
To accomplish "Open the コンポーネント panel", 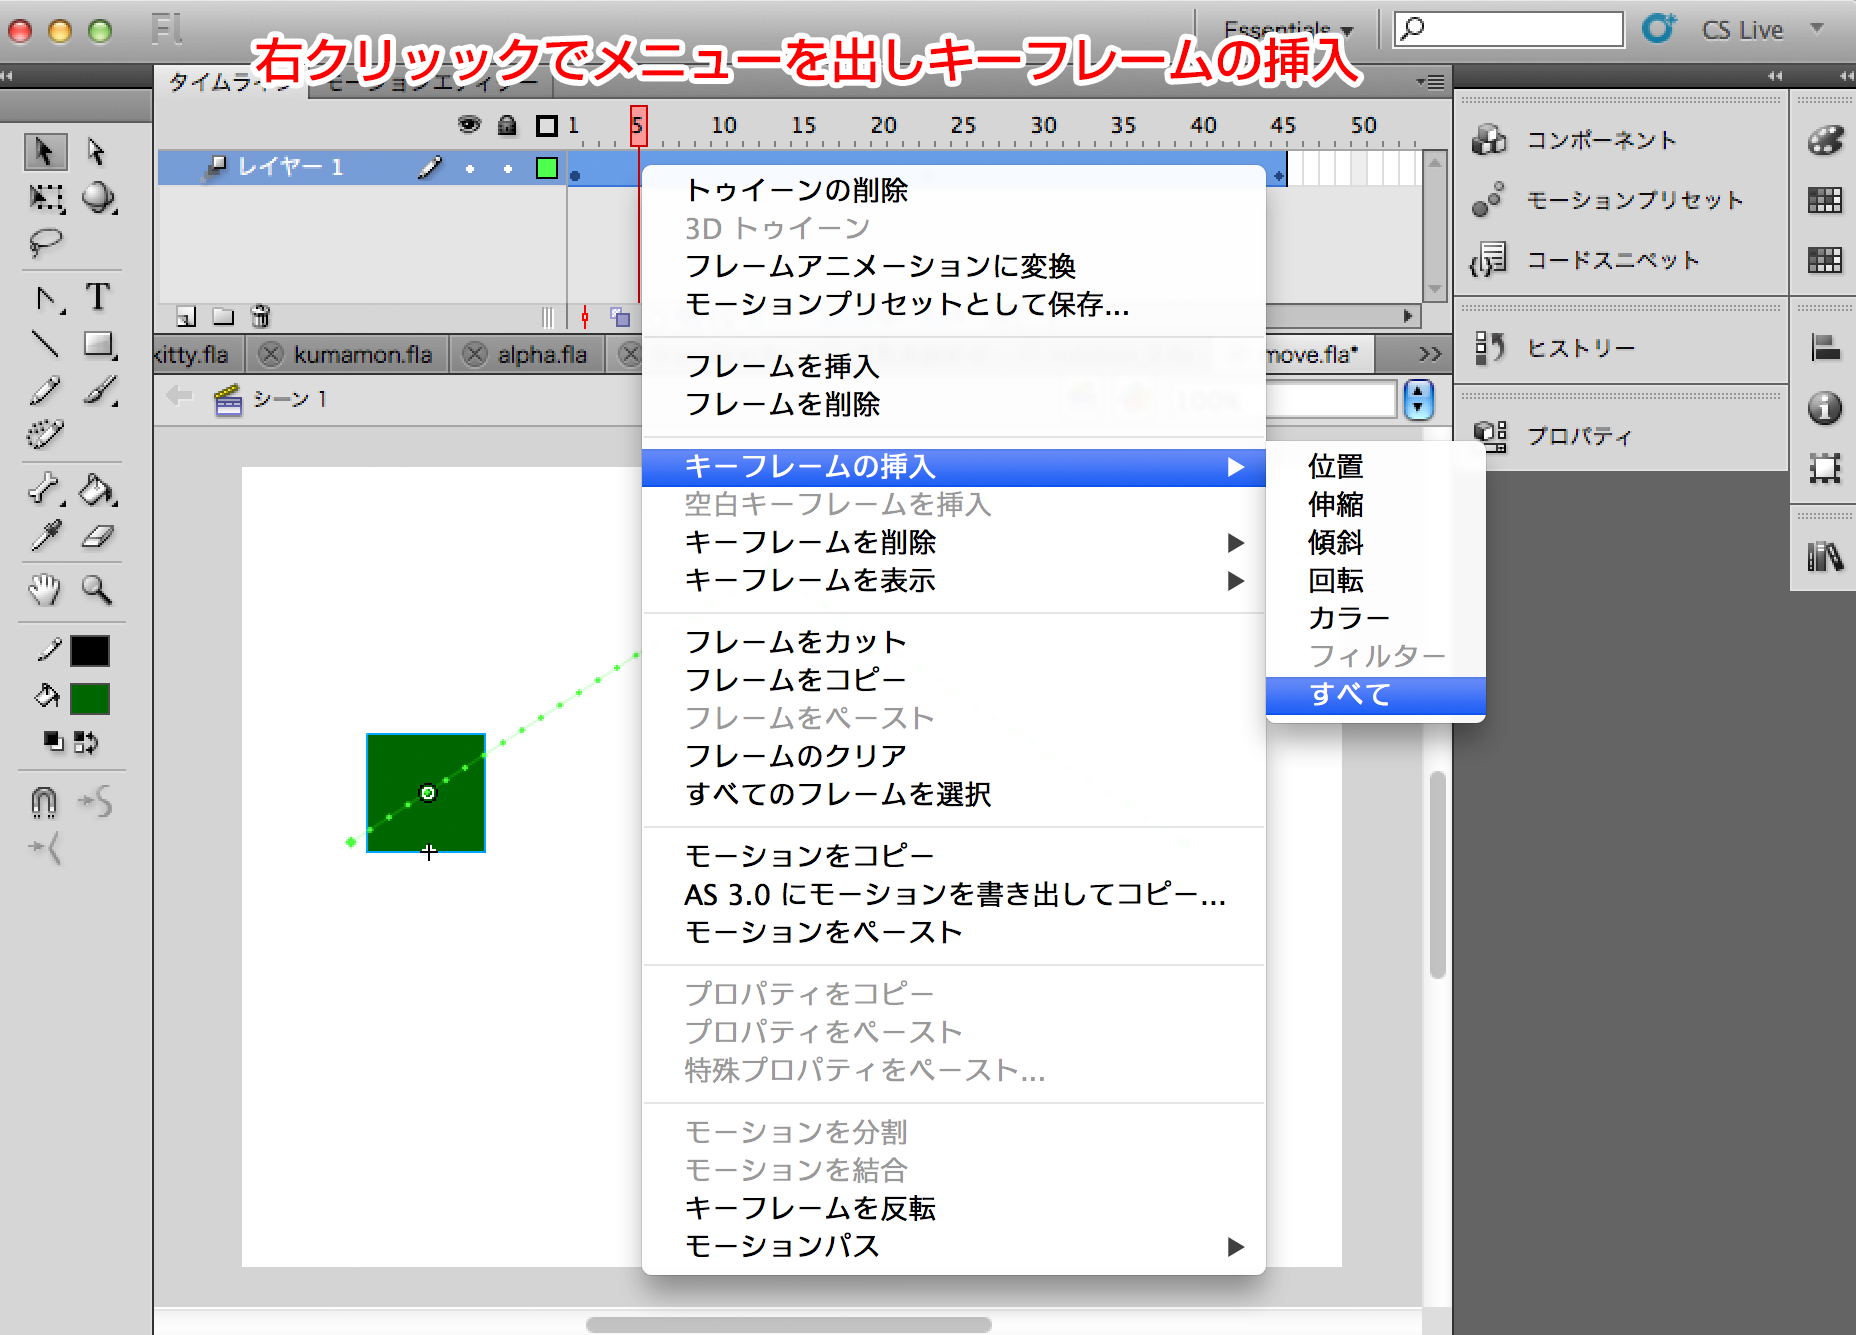I will [1600, 140].
